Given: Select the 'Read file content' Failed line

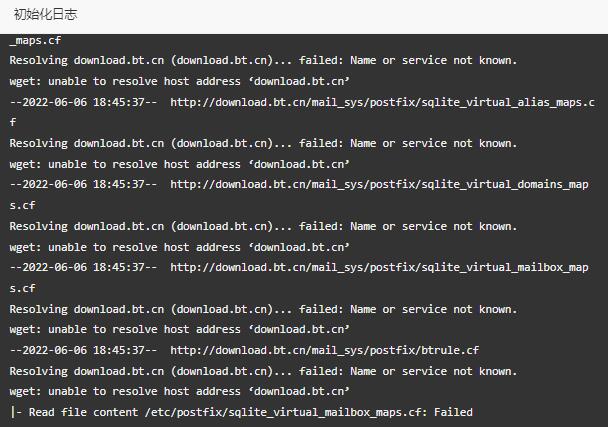Looking at the screenshot, I should (240, 412).
